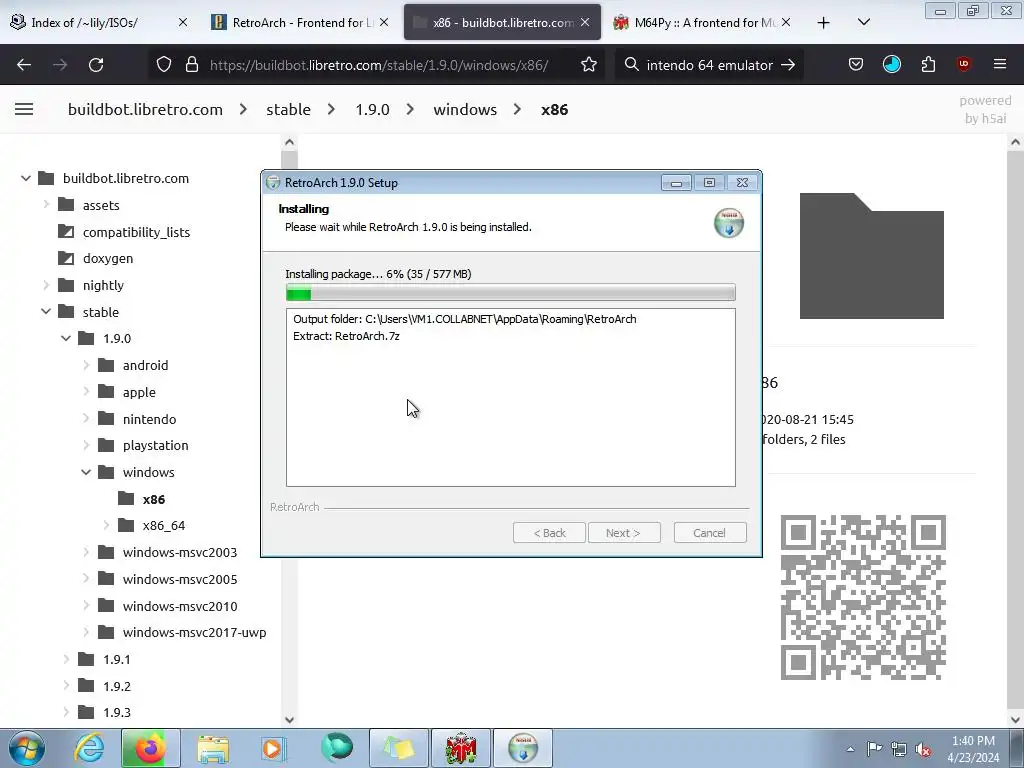This screenshot has height=768, width=1024.
Task: Click the QR code image
Action: 863,598
